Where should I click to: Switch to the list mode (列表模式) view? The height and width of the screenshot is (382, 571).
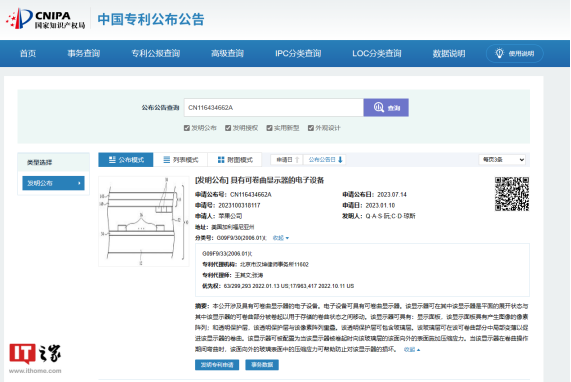click(181, 160)
